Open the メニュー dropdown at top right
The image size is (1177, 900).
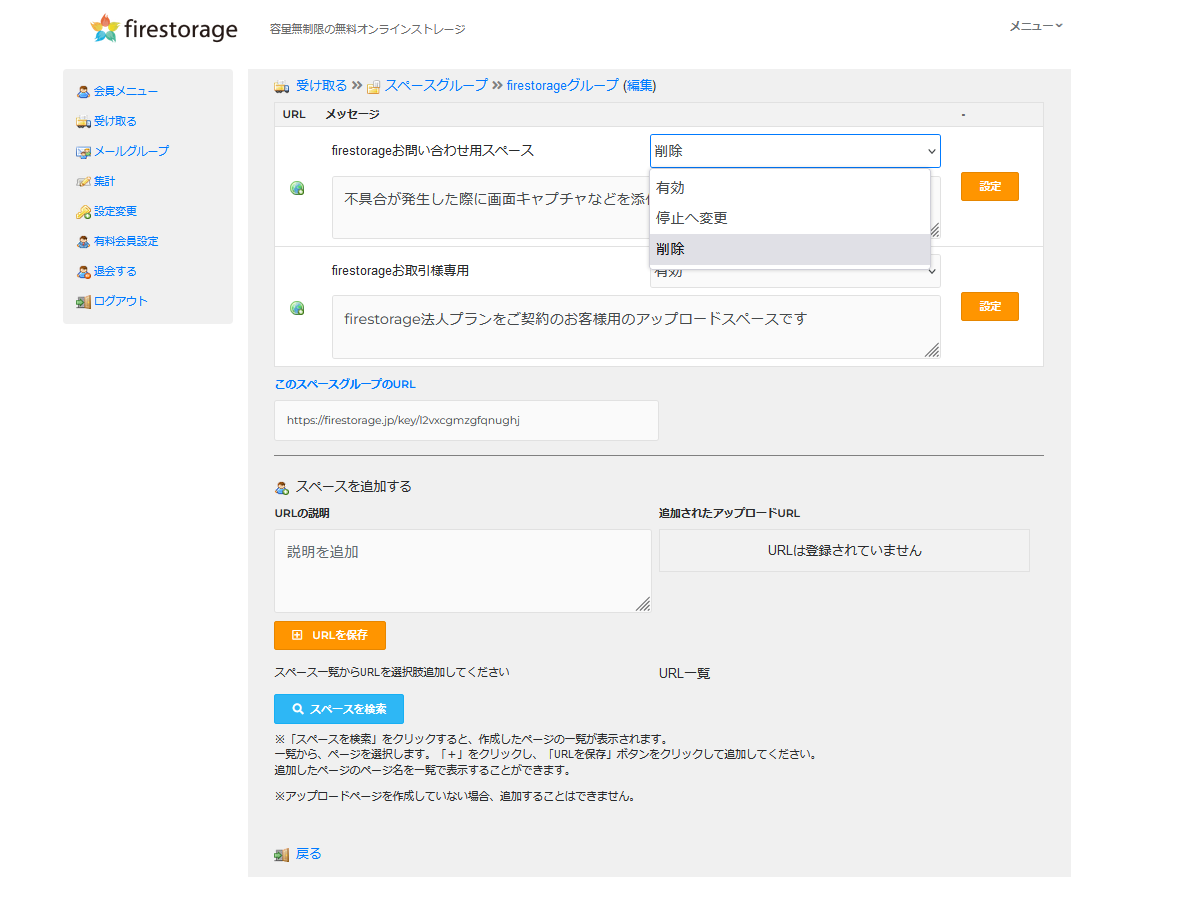(1036, 26)
